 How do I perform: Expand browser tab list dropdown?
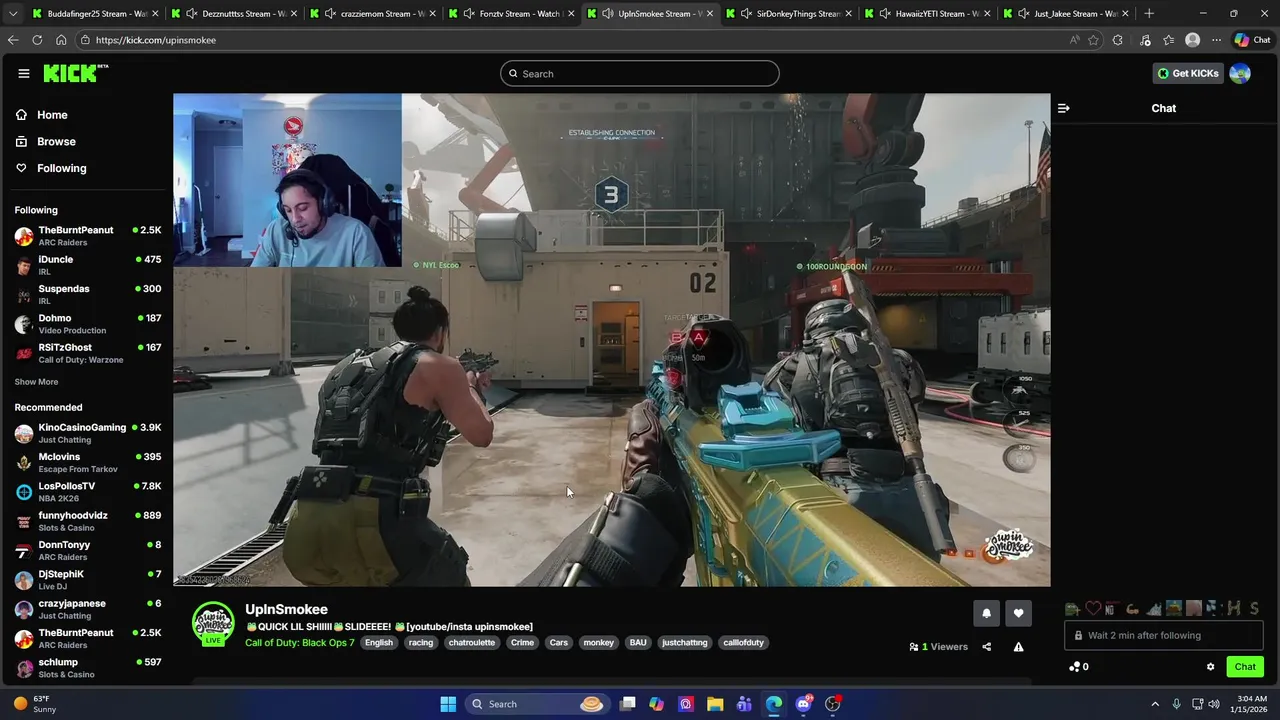click(x=13, y=14)
